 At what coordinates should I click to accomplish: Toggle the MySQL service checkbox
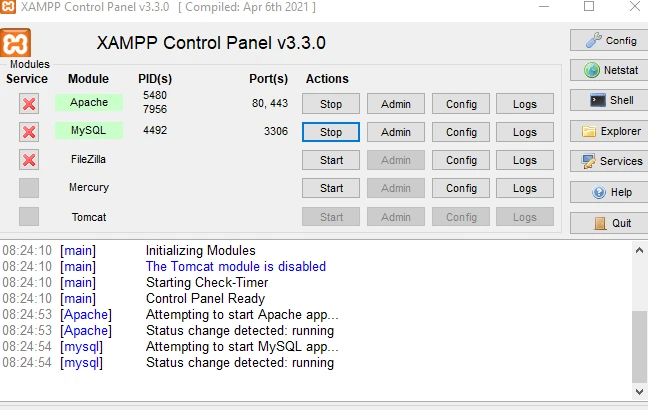coord(29,132)
